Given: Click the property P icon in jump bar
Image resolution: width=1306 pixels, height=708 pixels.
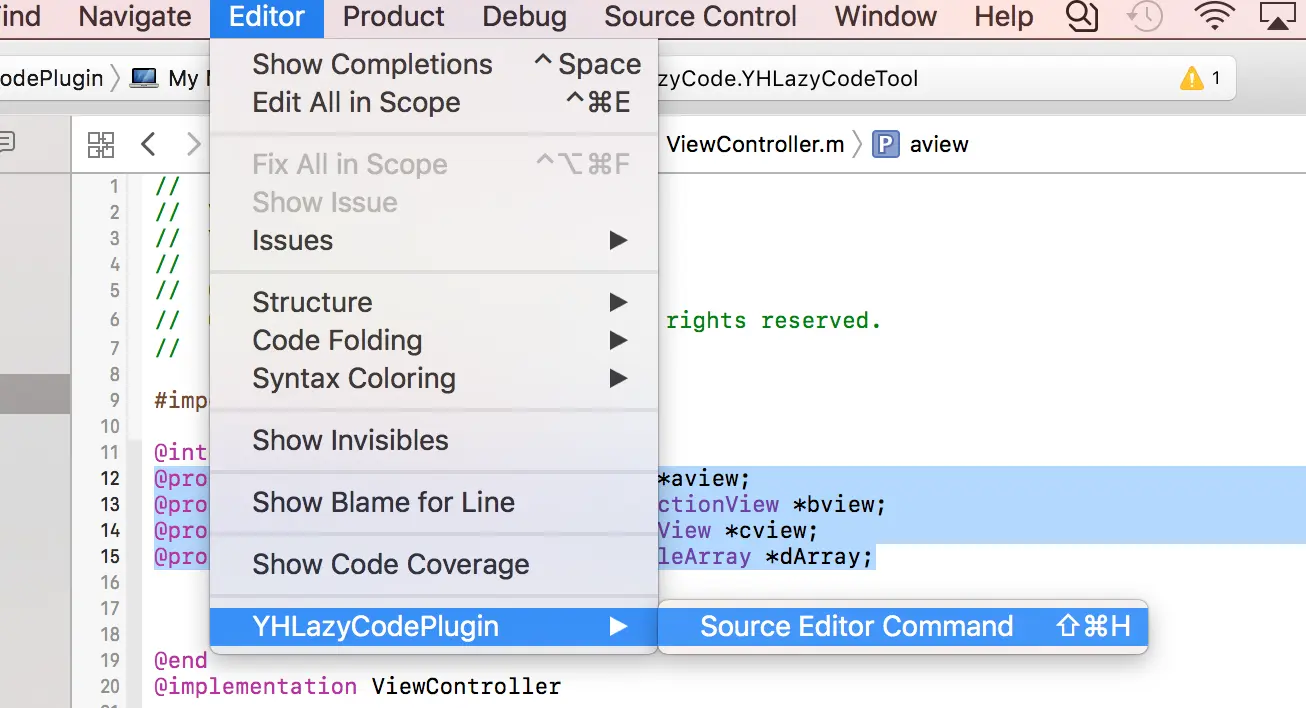Looking at the screenshot, I should pos(885,144).
